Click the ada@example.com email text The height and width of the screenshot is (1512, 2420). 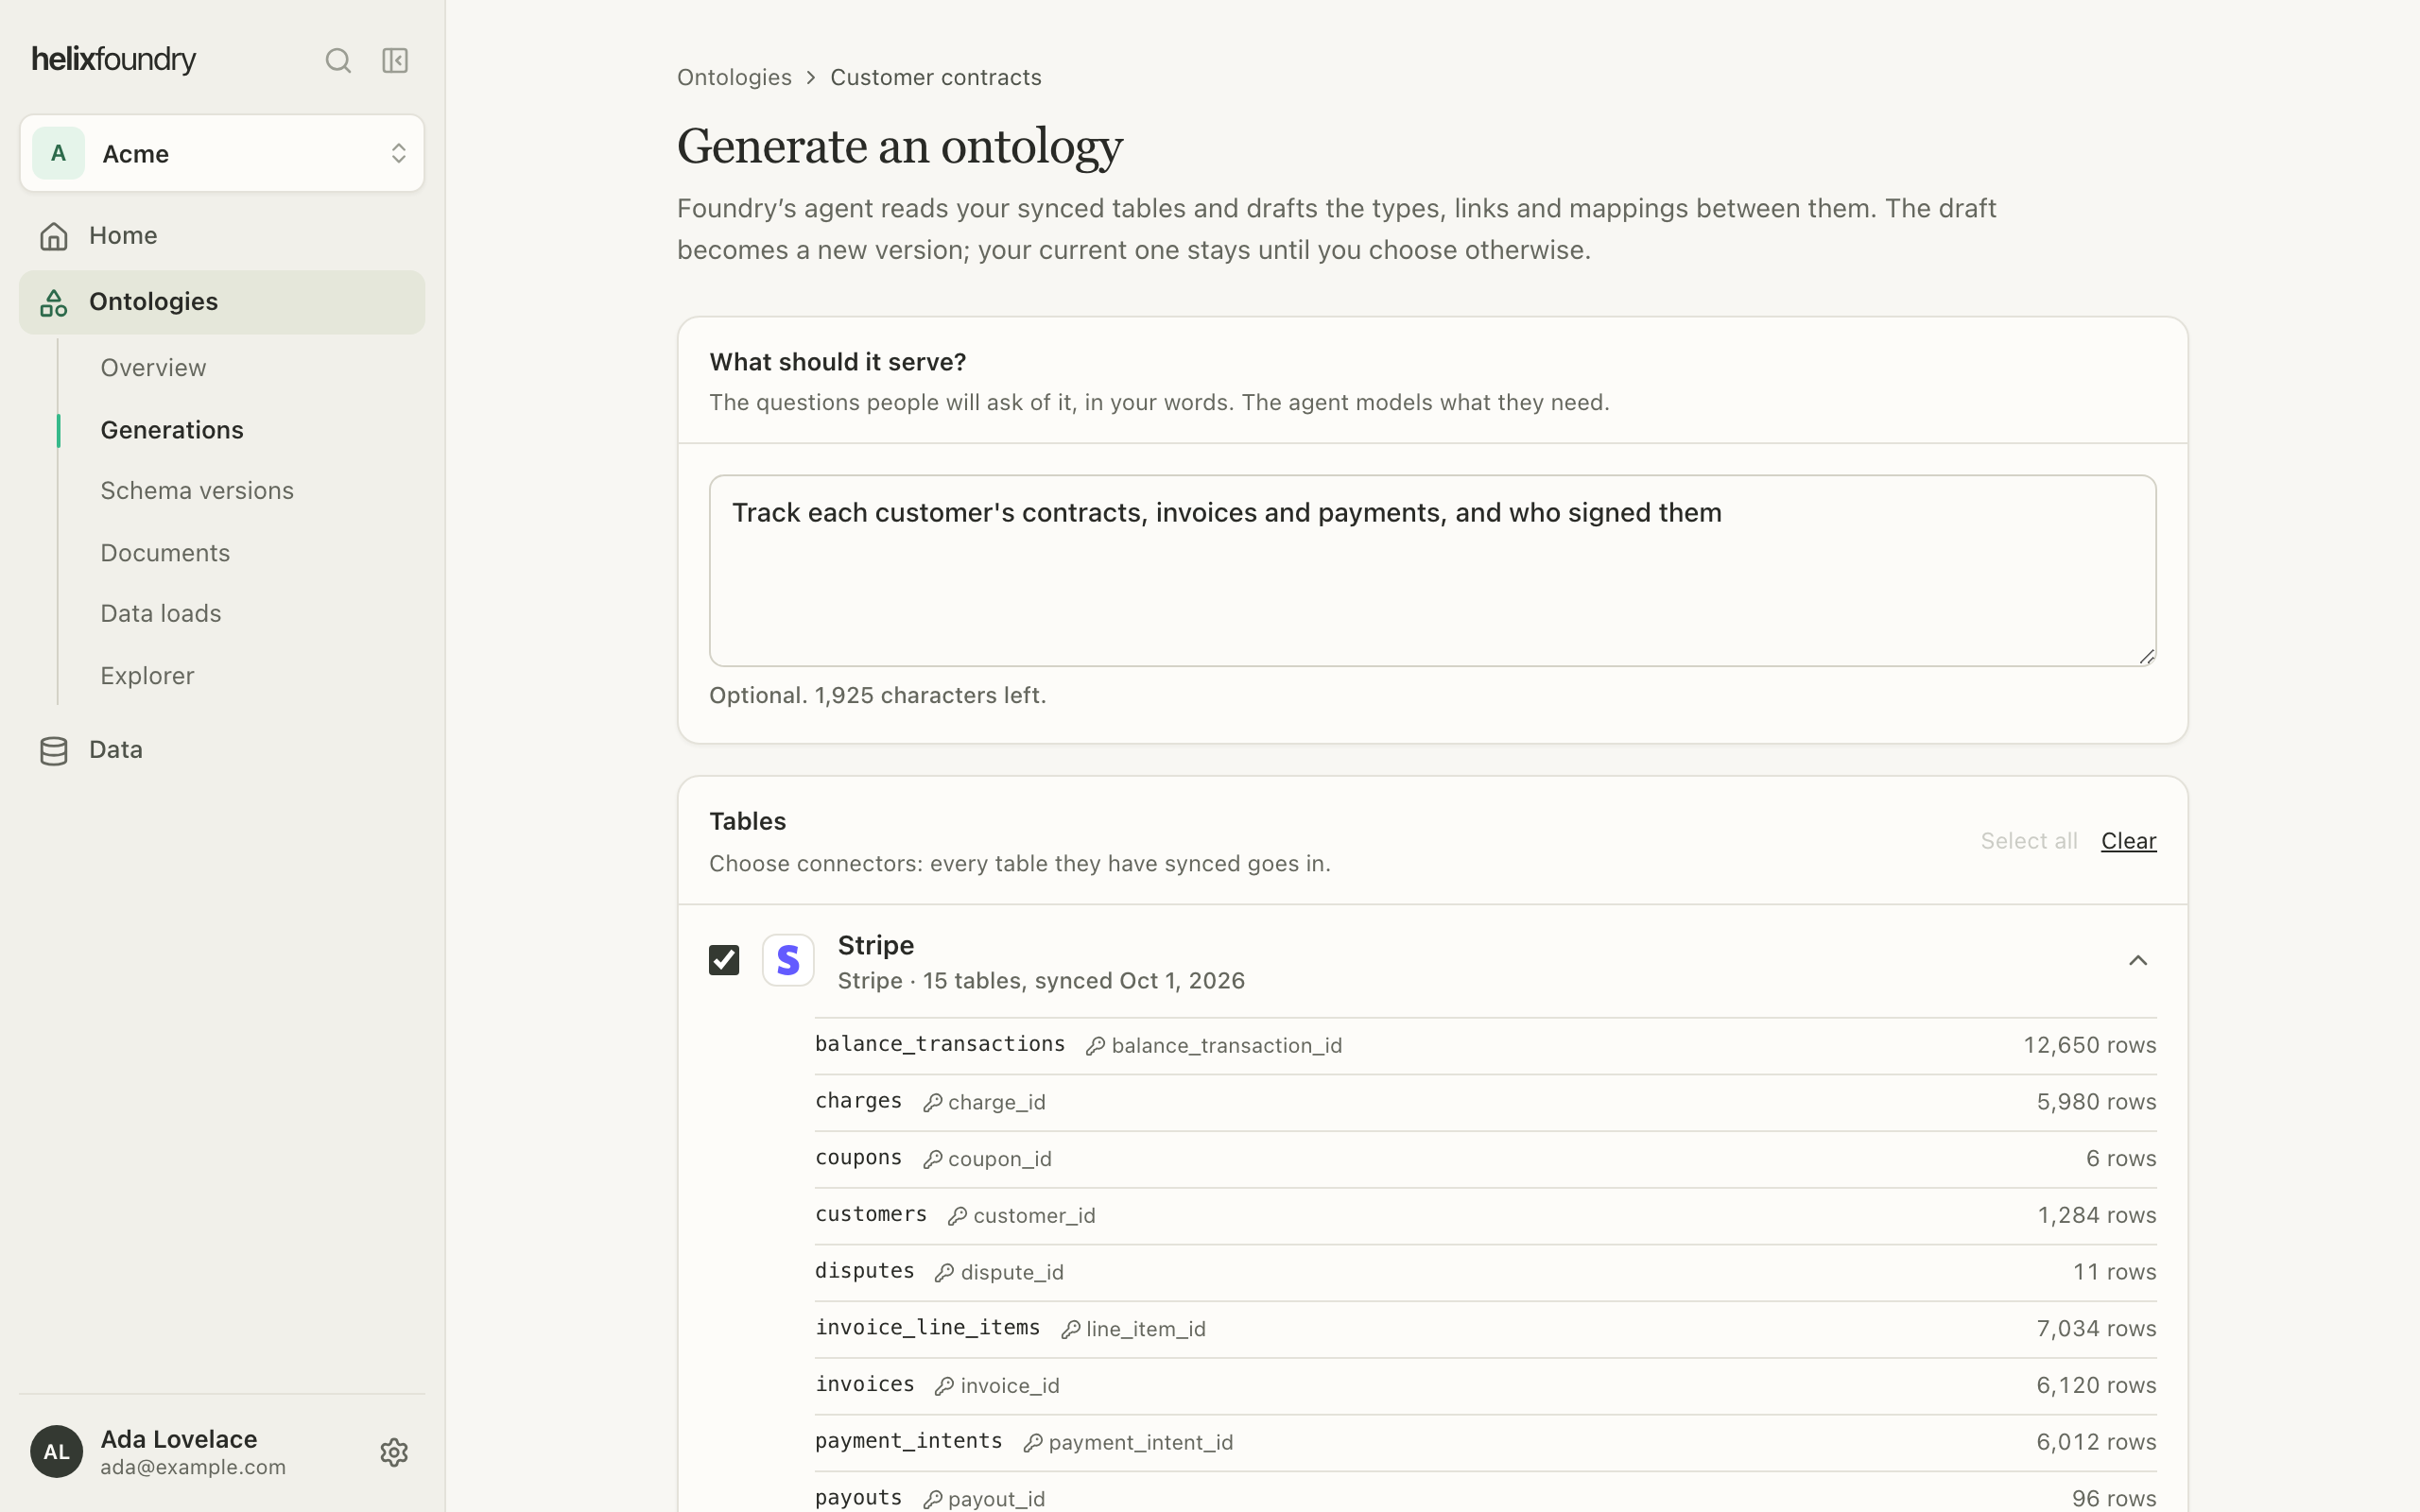click(193, 1467)
